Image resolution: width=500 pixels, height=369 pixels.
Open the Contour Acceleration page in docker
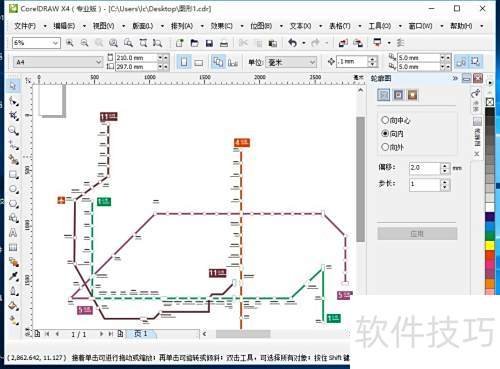[412, 95]
